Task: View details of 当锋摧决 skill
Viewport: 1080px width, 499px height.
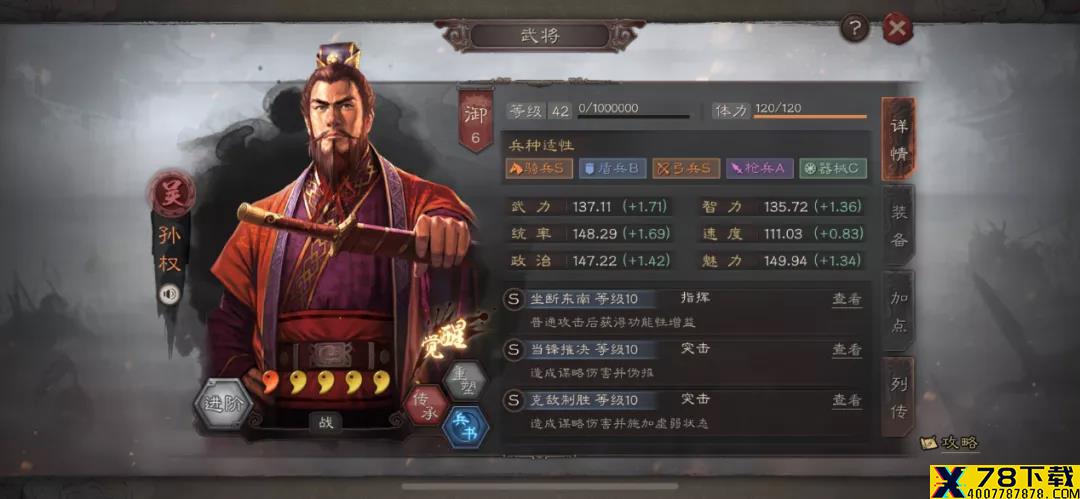Action: pos(847,349)
